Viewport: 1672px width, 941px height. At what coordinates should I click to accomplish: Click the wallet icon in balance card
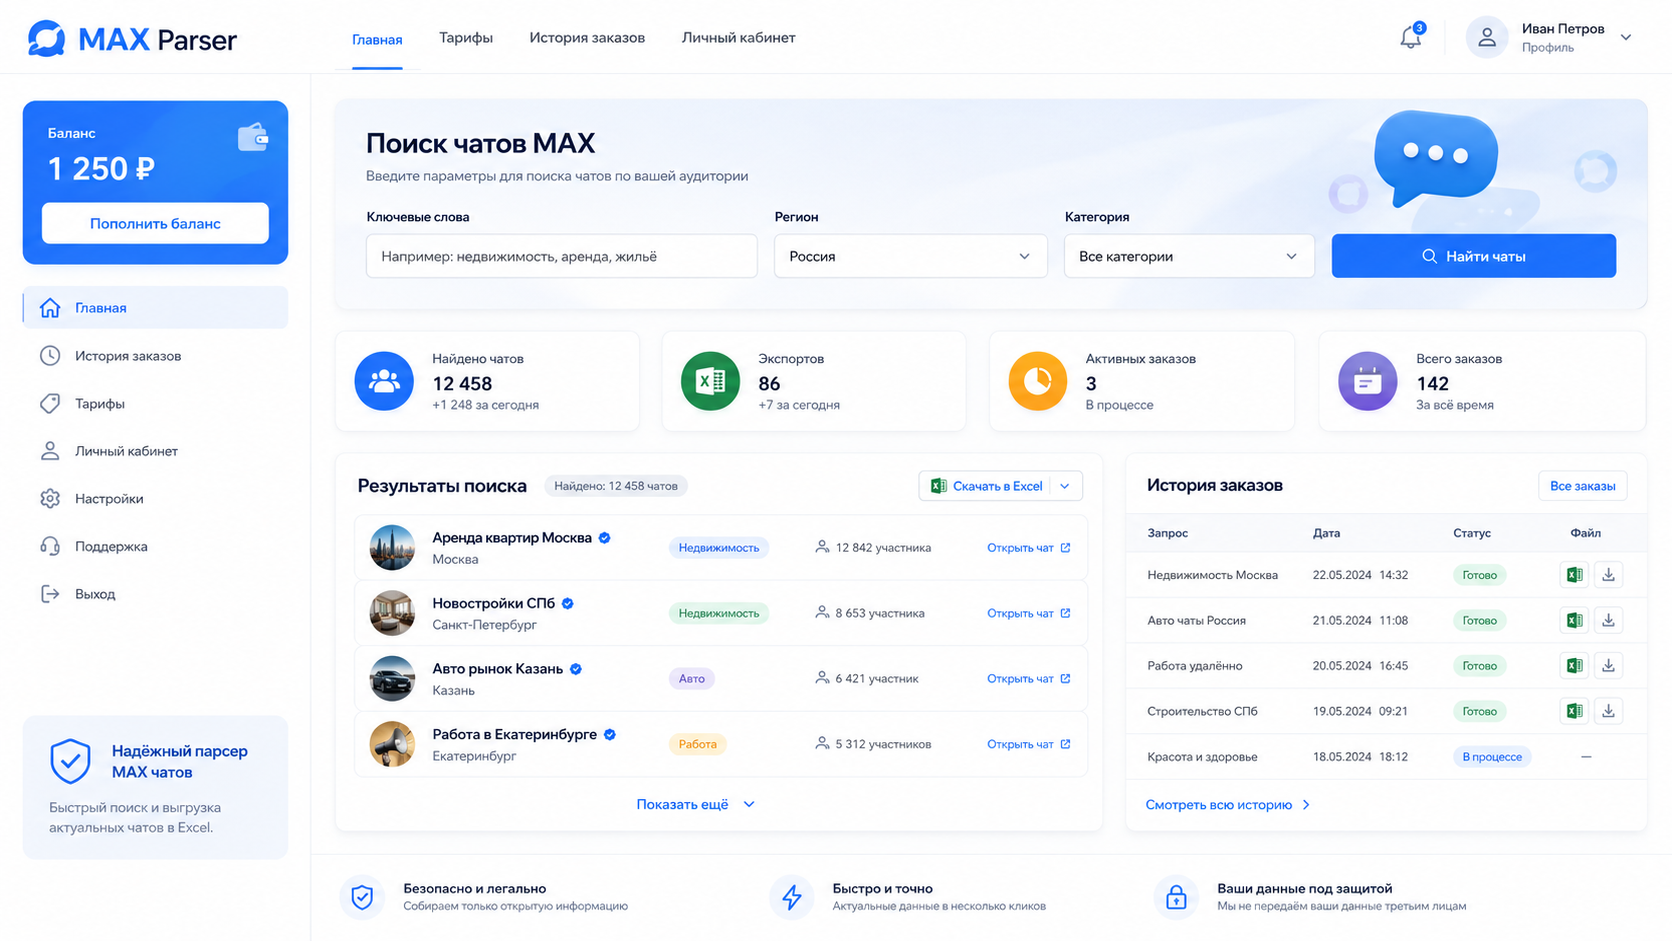point(253,136)
